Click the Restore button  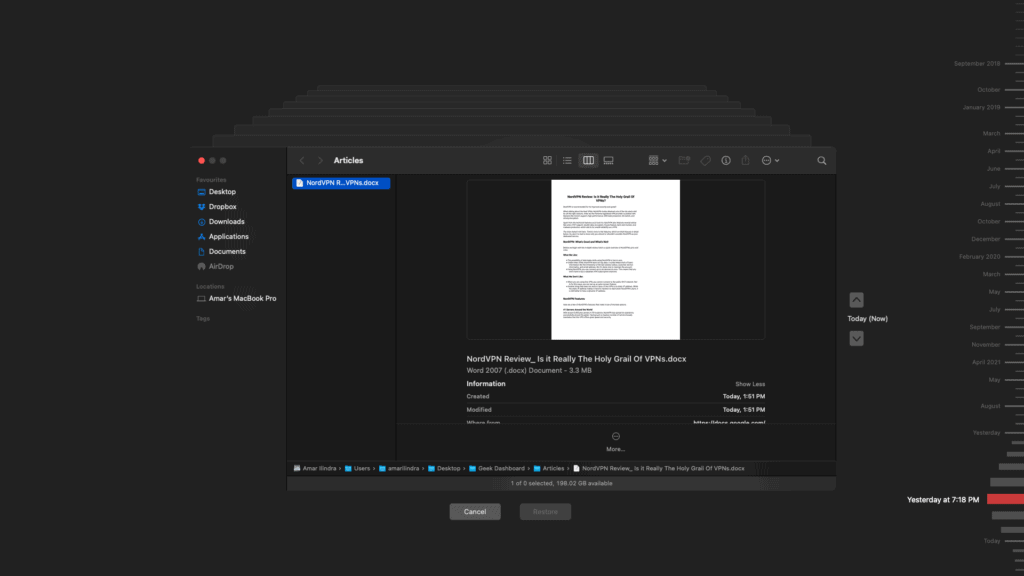coord(545,512)
